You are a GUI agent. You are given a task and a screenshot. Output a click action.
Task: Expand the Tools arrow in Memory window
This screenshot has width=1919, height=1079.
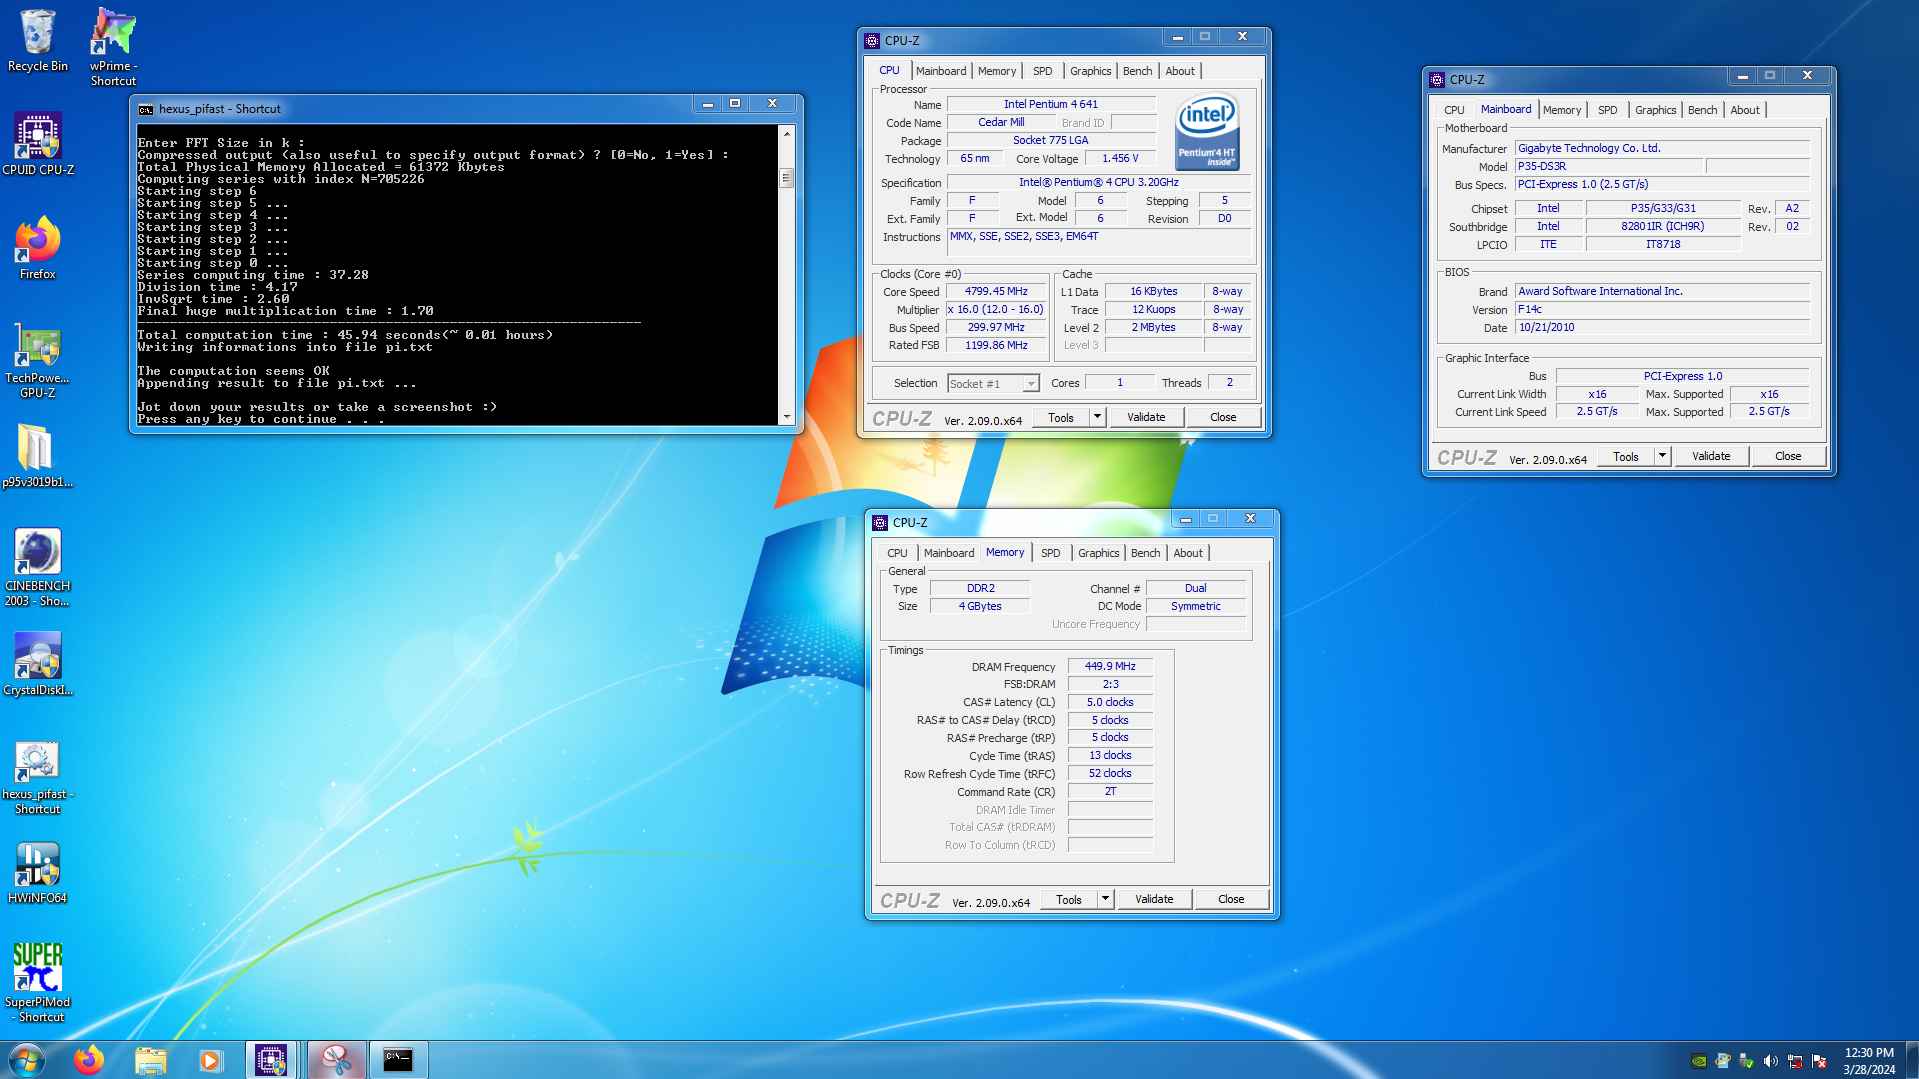tap(1105, 899)
